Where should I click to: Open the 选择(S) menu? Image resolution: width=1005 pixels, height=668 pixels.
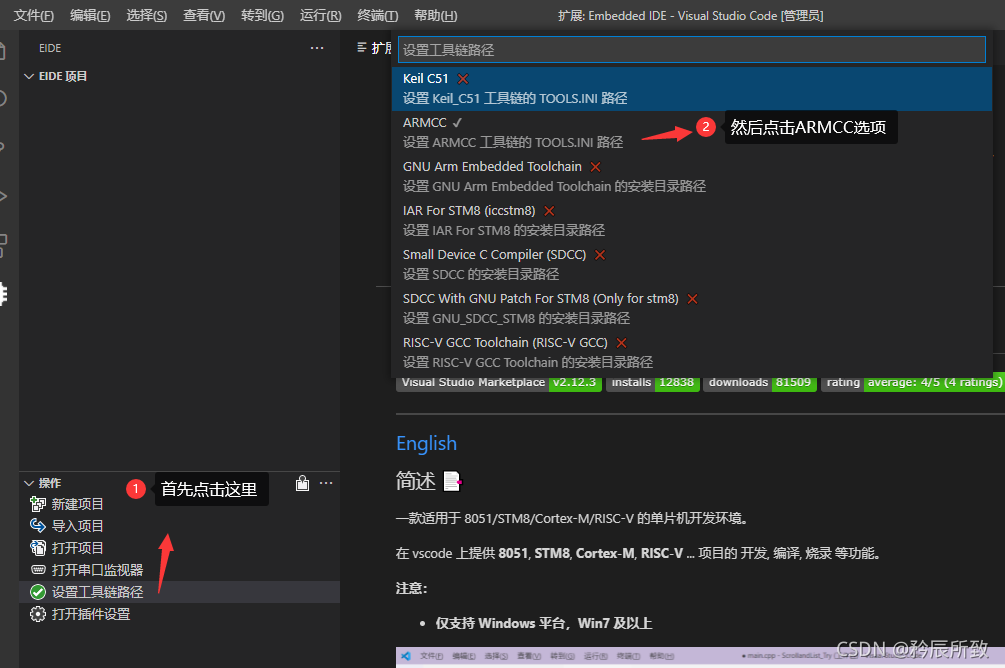pyautogui.click(x=146, y=15)
